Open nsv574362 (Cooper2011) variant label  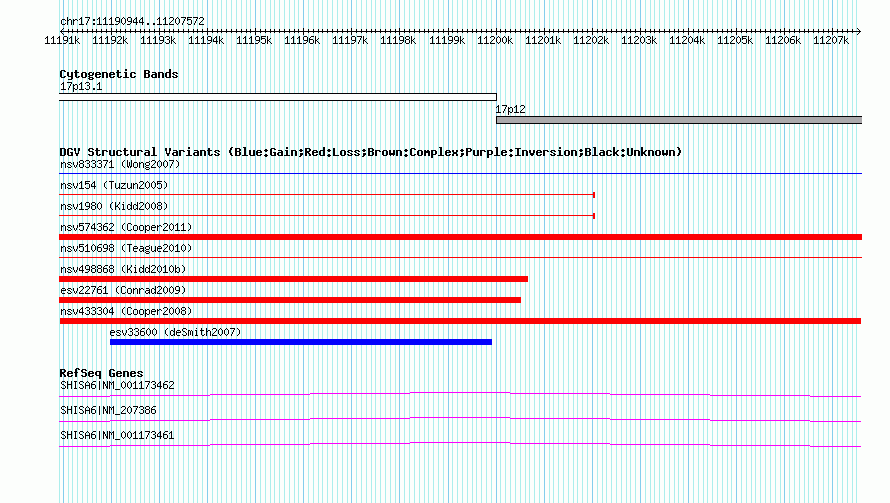[x=126, y=227]
